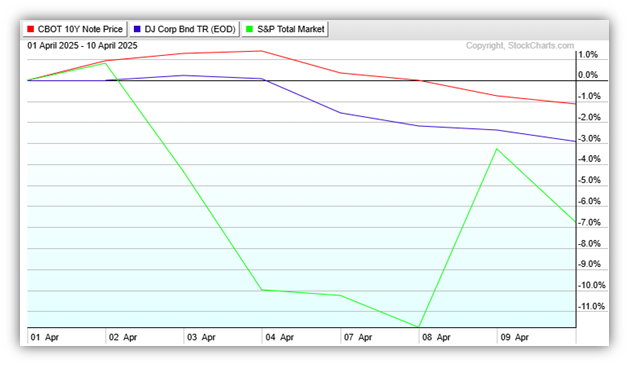Select the S&P Total Market legend tab

click(x=285, y=29)
